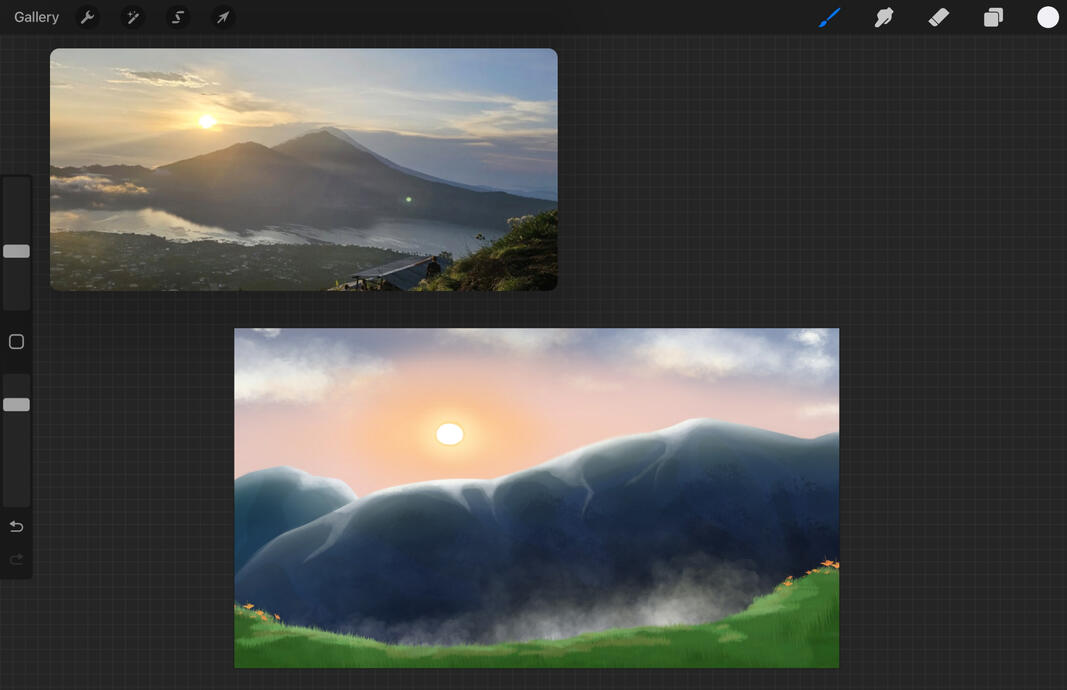1067x690 pixels.
Task: Select the Smudge tool
Action: click(884, 17)
